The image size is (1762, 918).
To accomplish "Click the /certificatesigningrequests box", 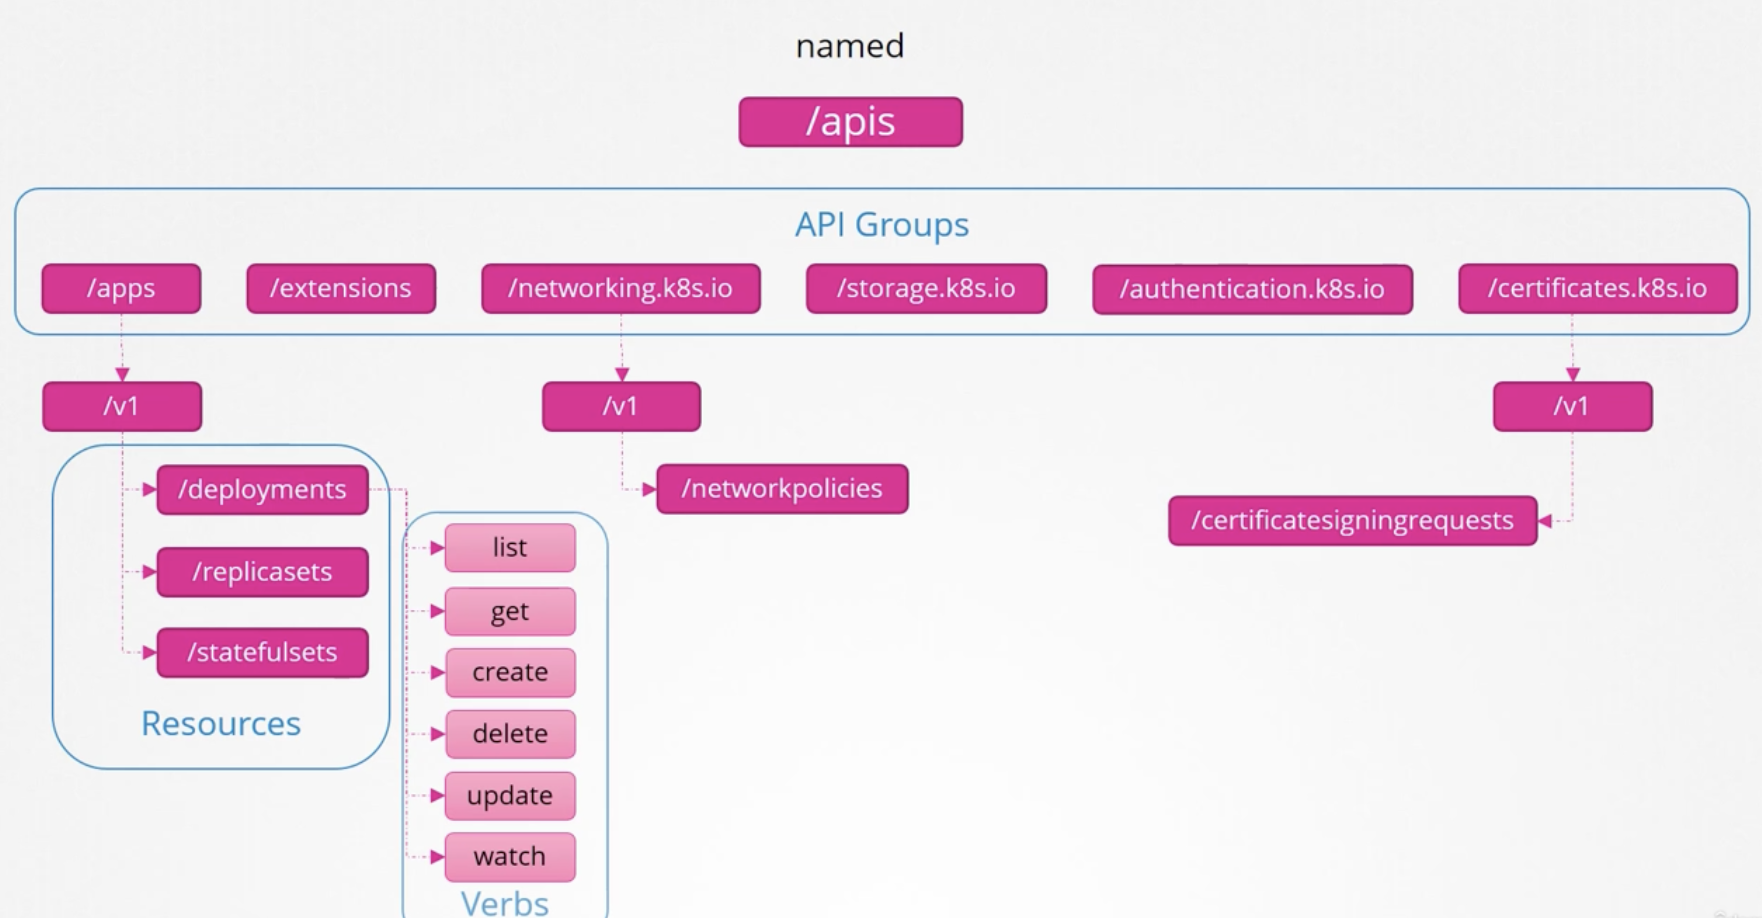I will pyautogui.click(x=1352, y=521).
